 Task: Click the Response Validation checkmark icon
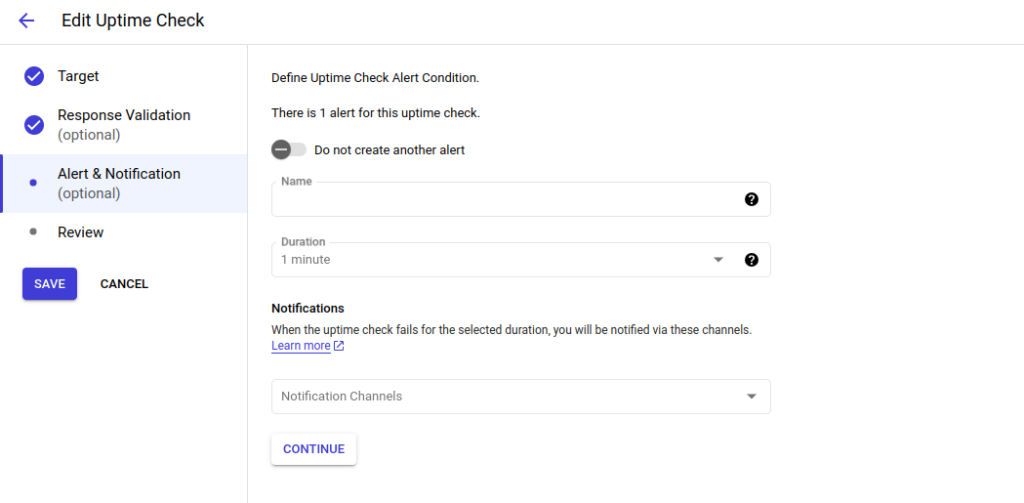point(34,125)
